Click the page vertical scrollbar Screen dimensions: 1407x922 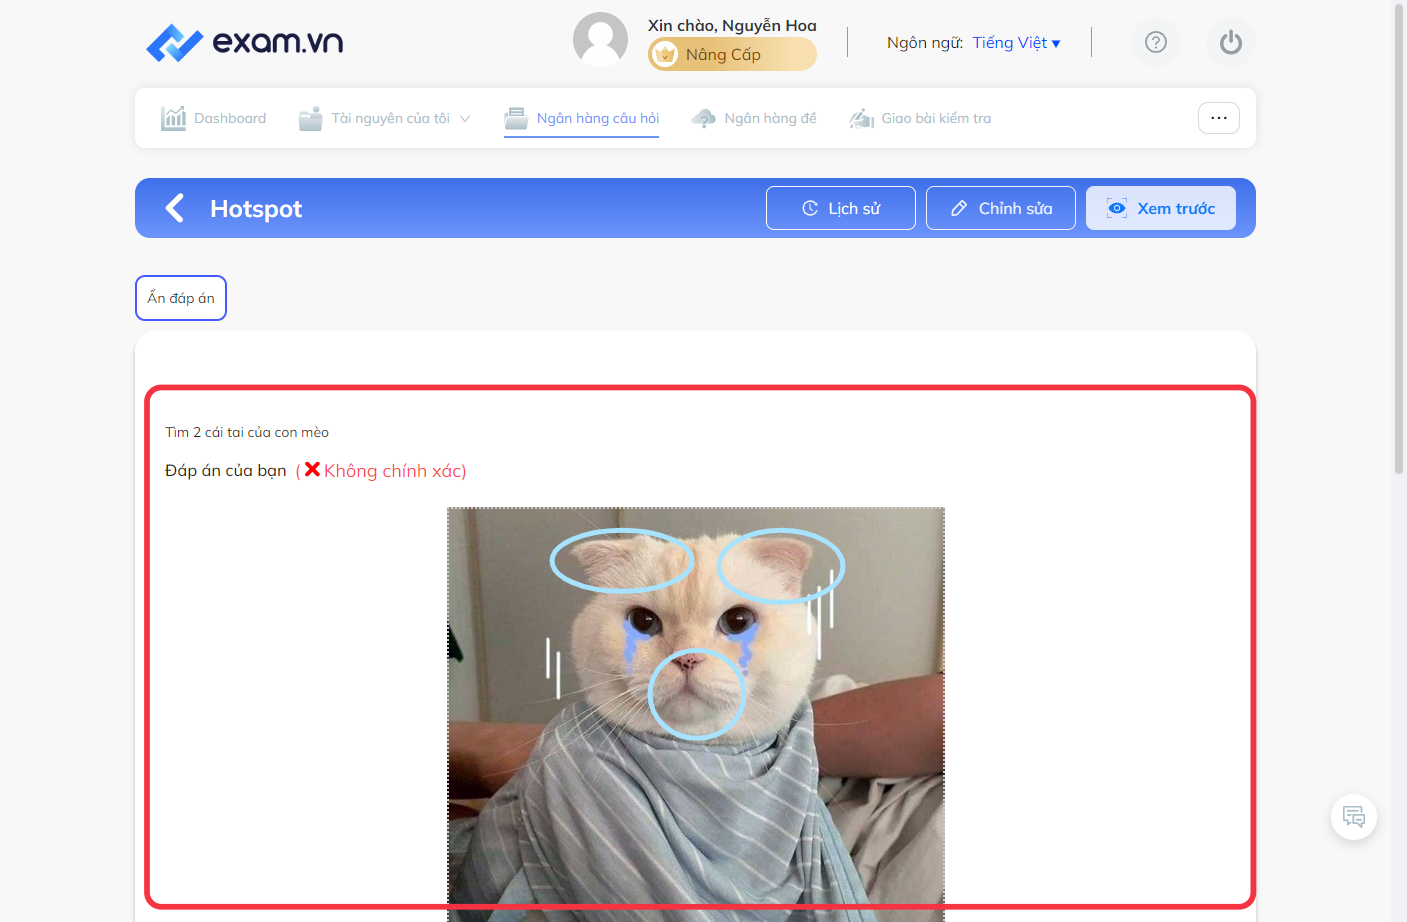click(1399, 238)
